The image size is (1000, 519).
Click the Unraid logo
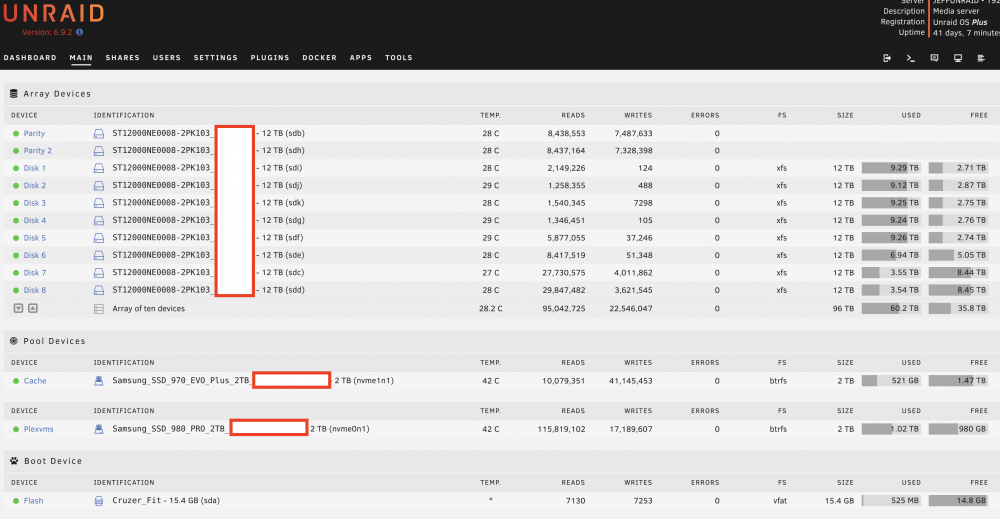click(54, 13)
